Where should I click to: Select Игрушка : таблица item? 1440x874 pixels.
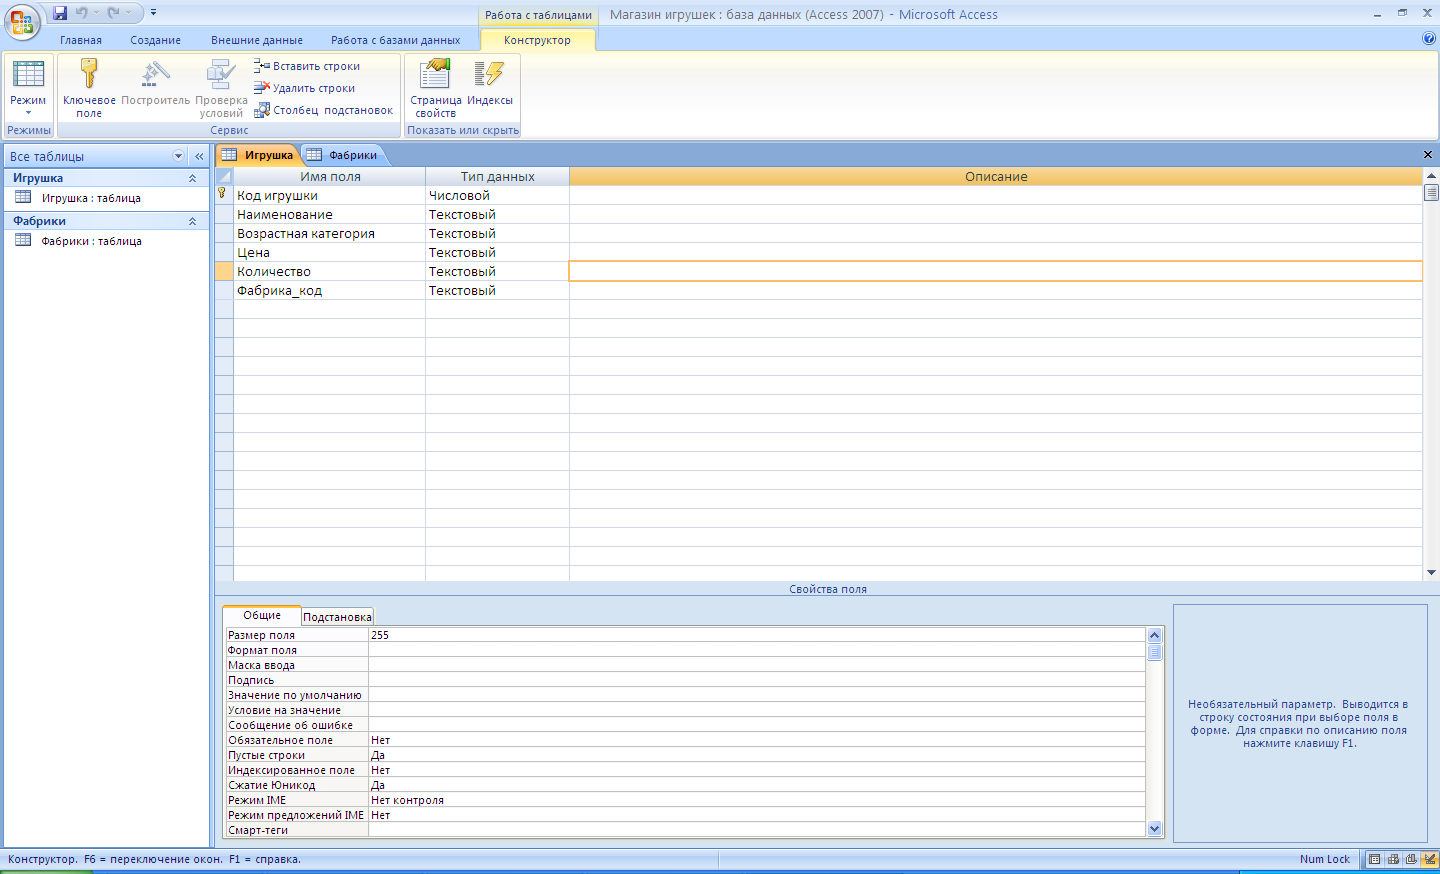(106, 198)
